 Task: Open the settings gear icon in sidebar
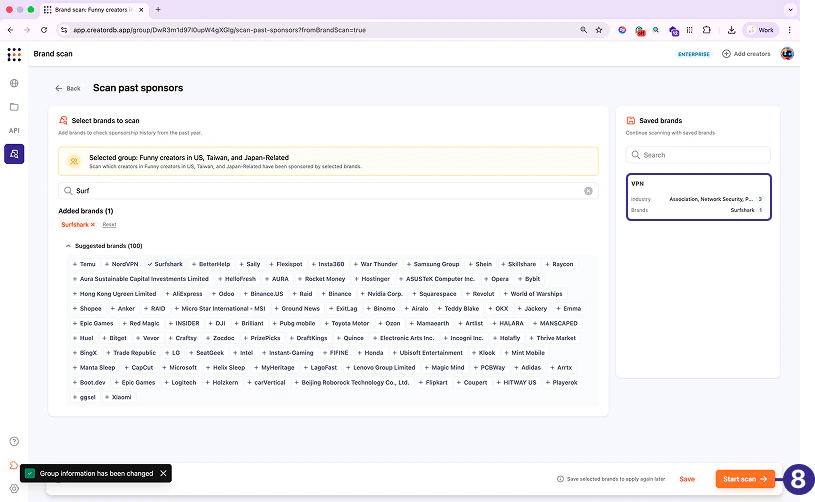(x=14, y=488)
